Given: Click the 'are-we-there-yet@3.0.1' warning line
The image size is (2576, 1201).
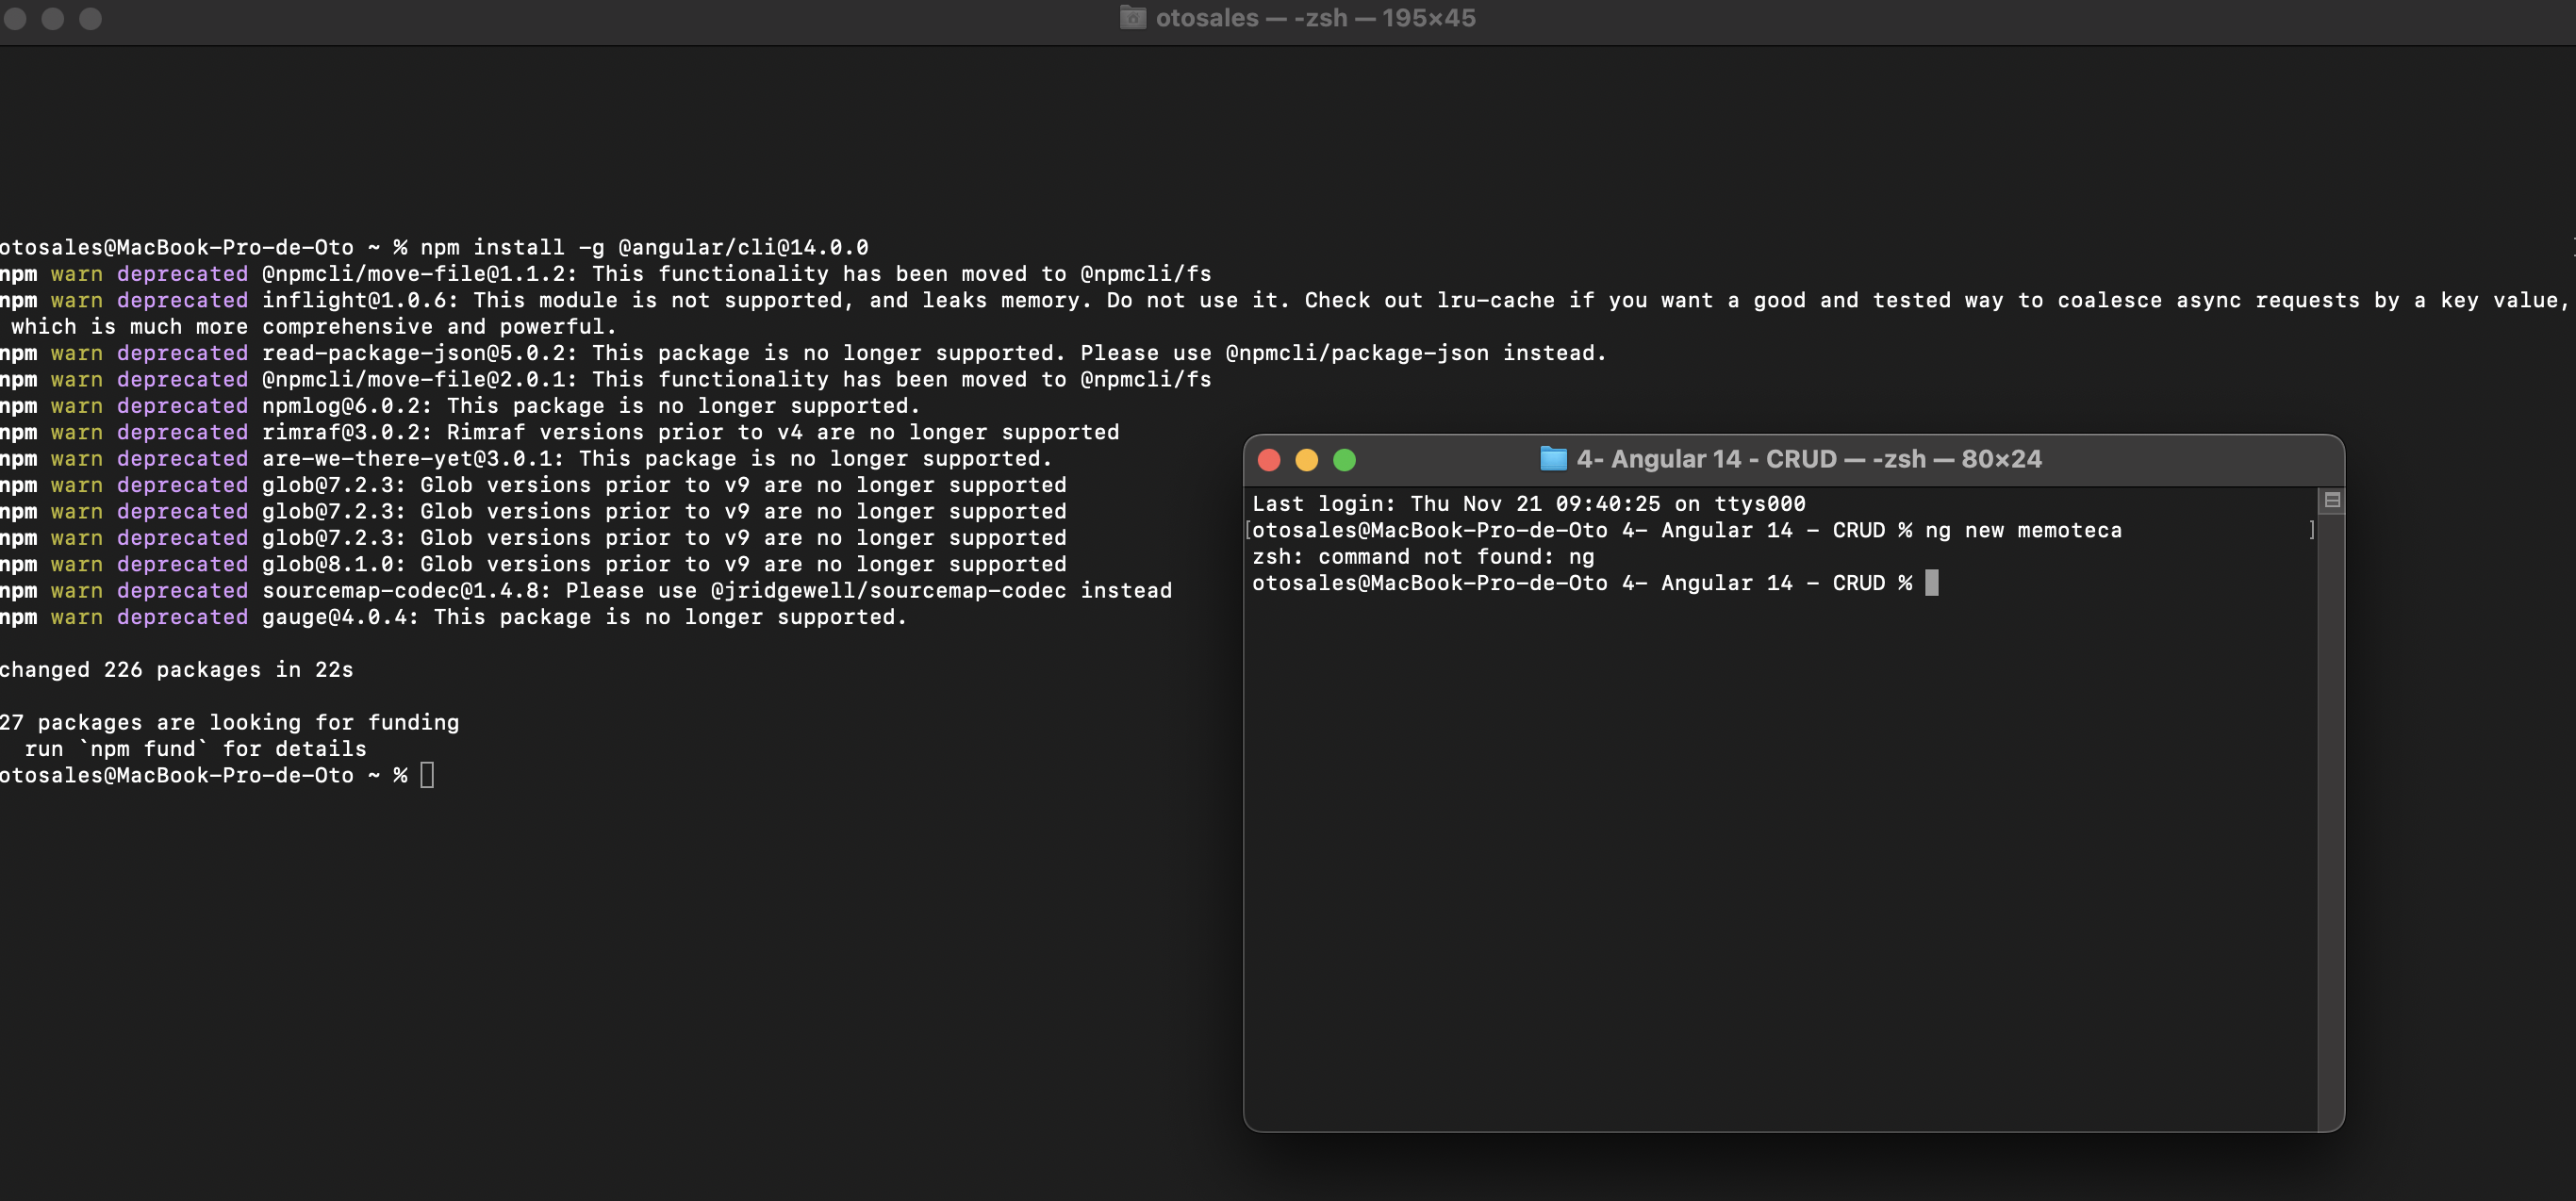Looking at the screenshot, I should 526,458.
